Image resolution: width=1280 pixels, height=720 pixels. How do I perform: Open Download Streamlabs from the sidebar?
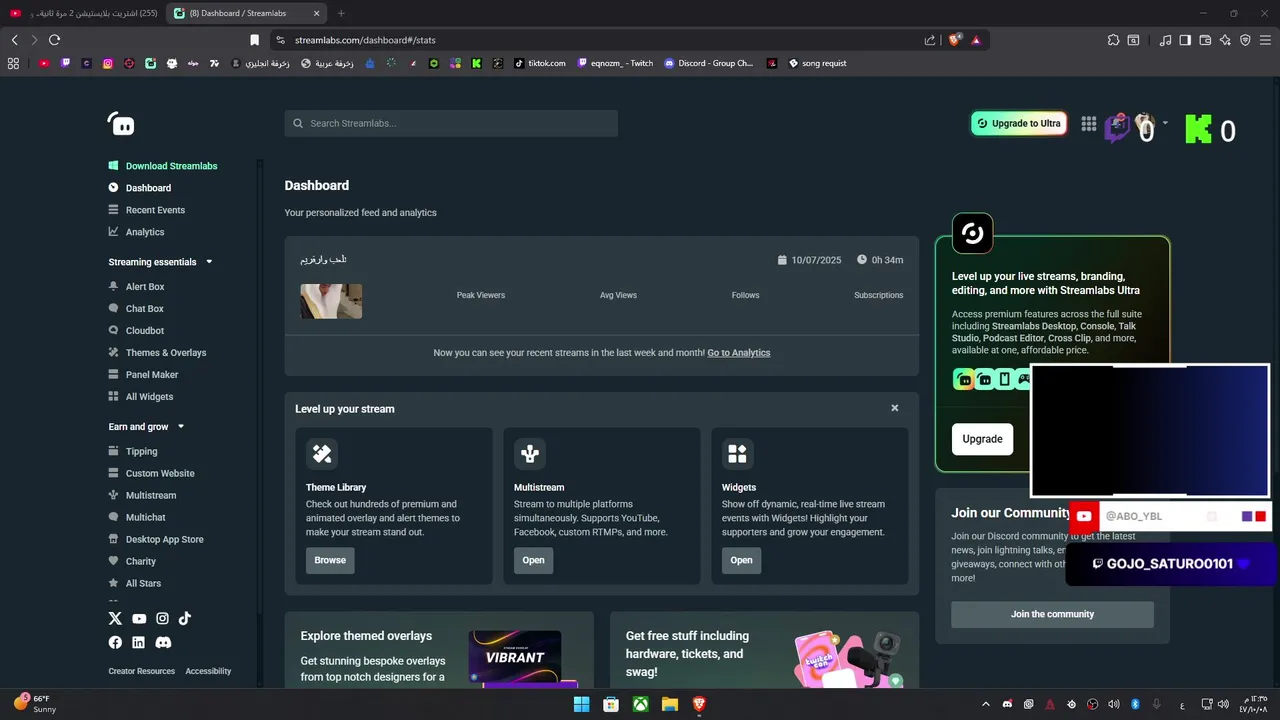pyautogui.click(x=163, y=166)
